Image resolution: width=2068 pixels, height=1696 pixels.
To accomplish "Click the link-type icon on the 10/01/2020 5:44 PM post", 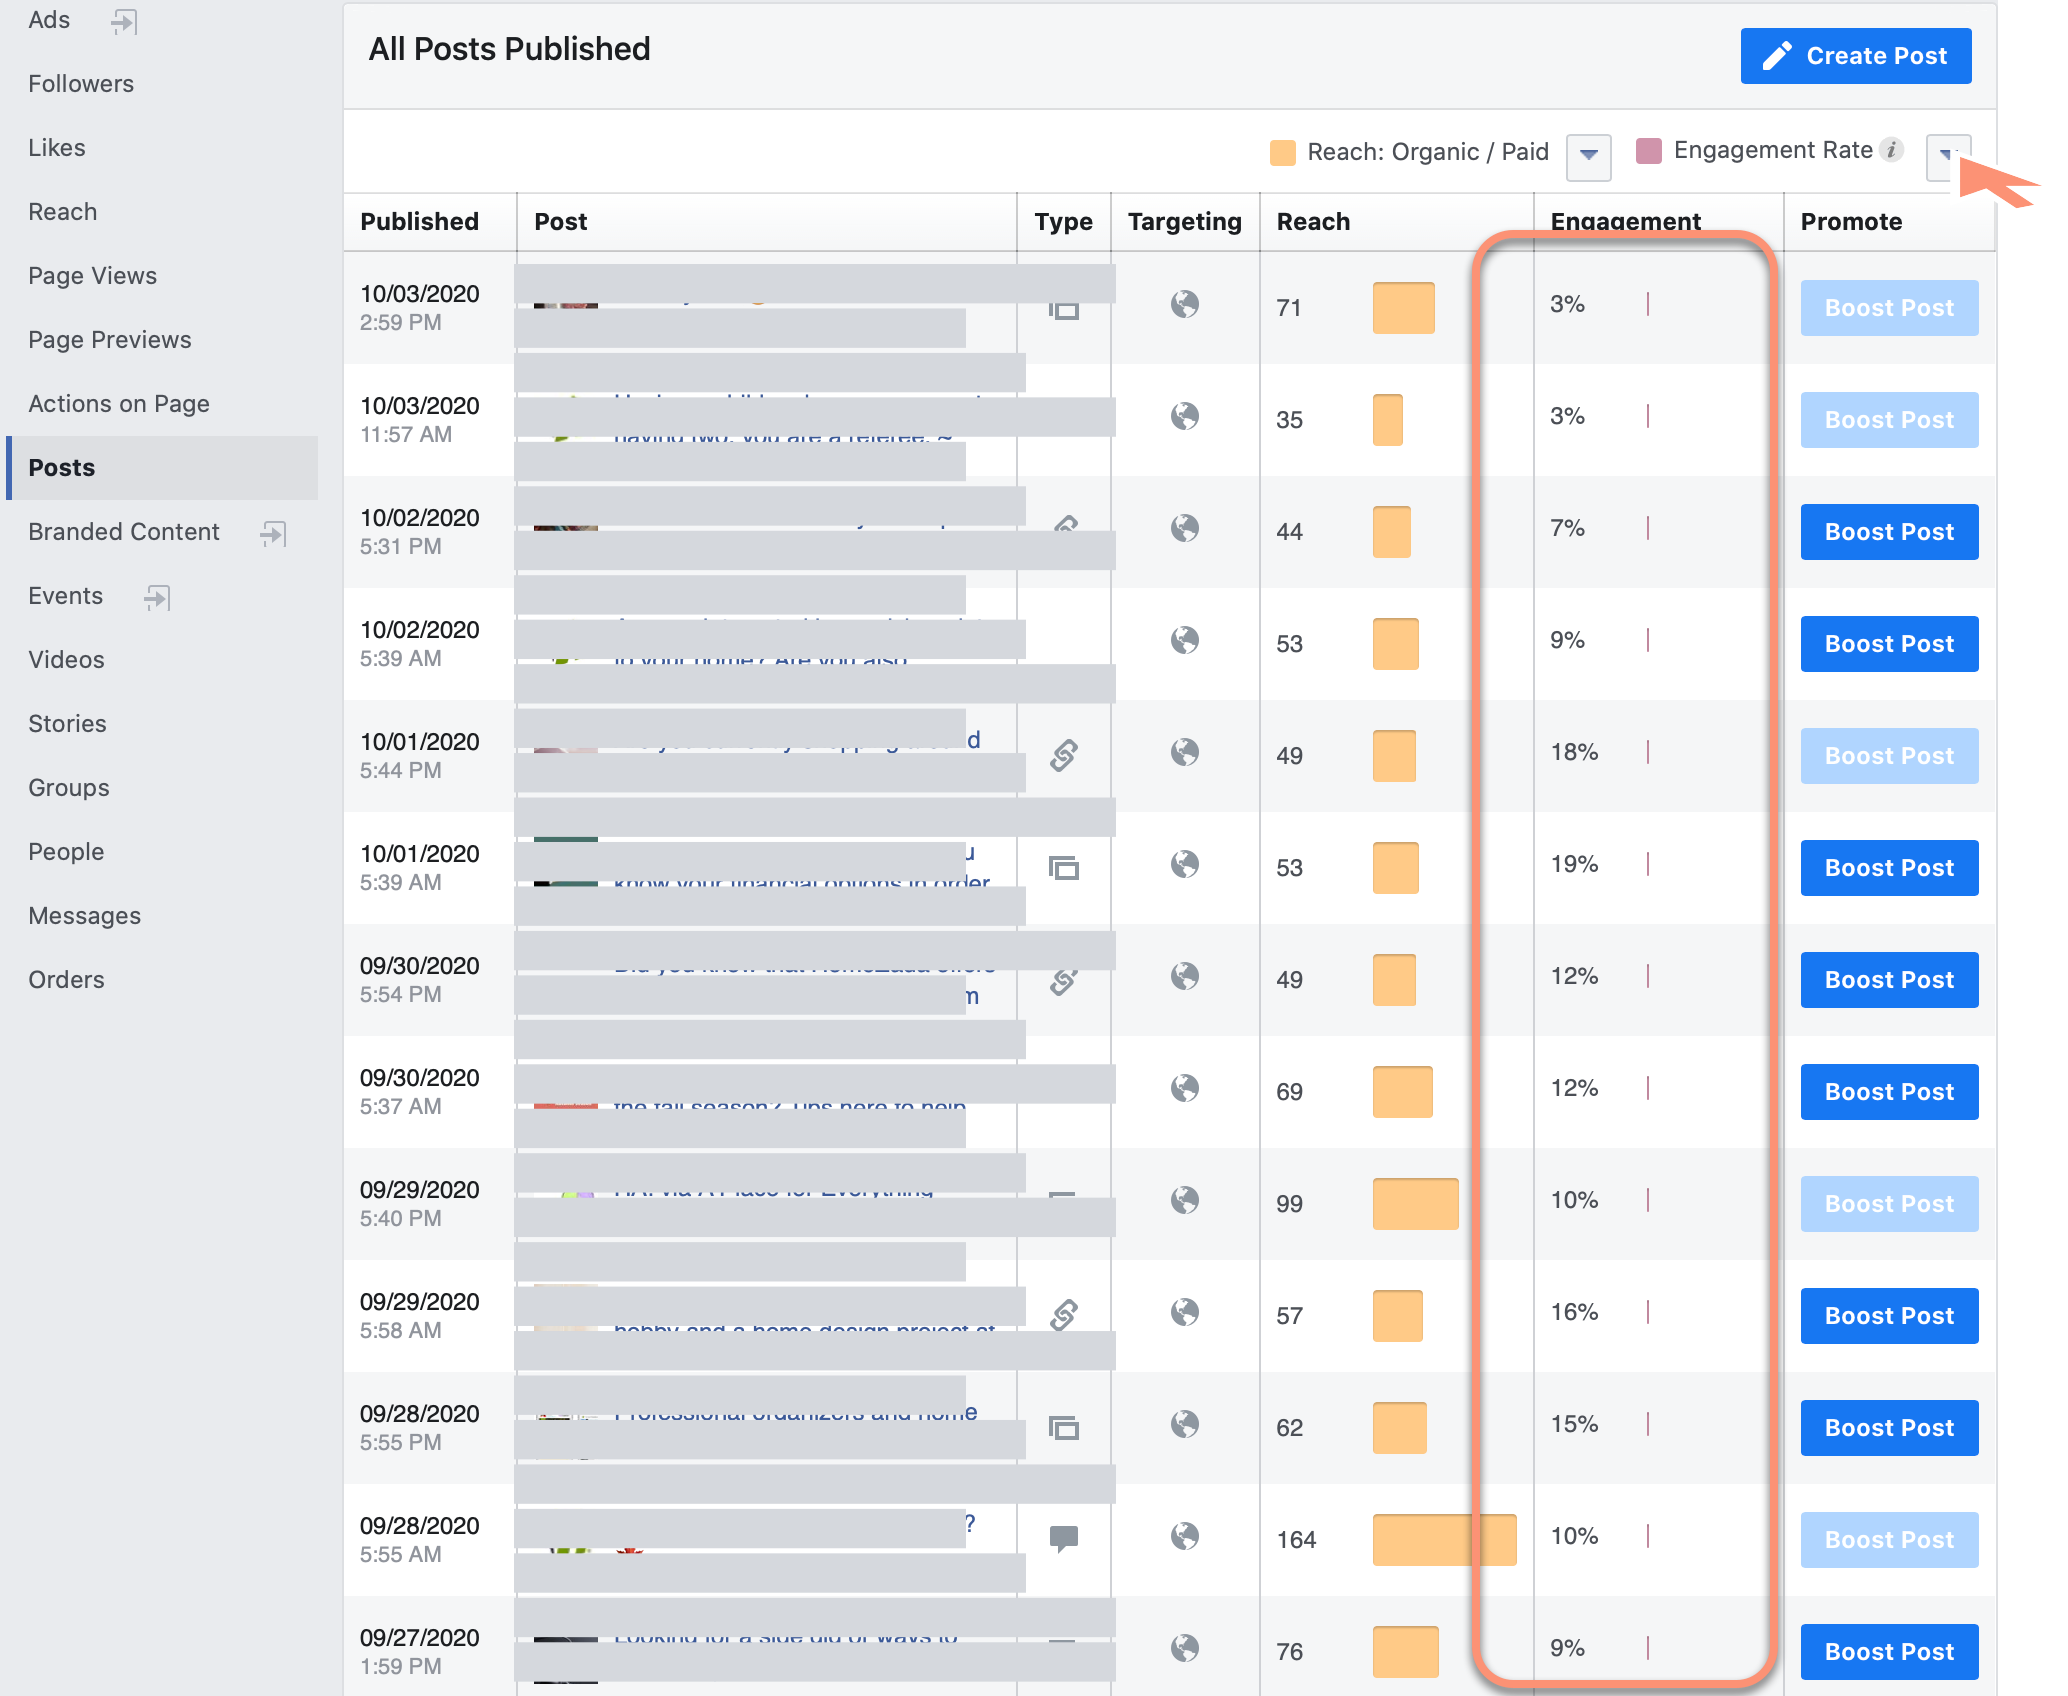I will (1063, 756).
